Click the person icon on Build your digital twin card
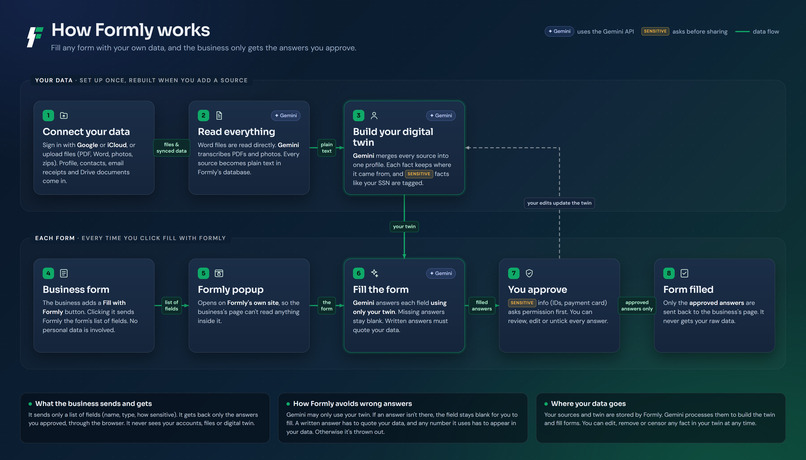 click(374, 116)
